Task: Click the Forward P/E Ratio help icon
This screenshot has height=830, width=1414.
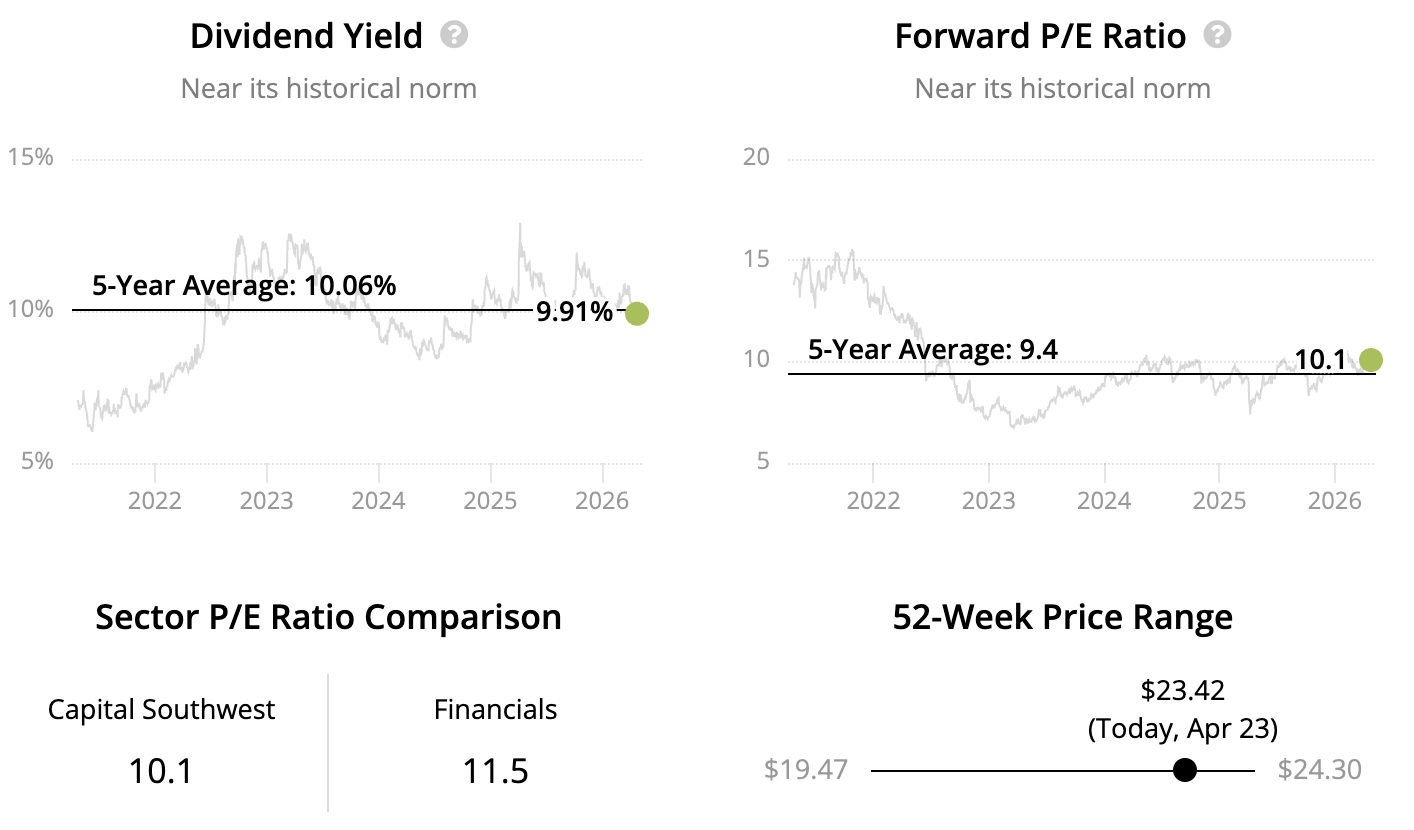Action: pyautogui.click(x=1217, y=36)
